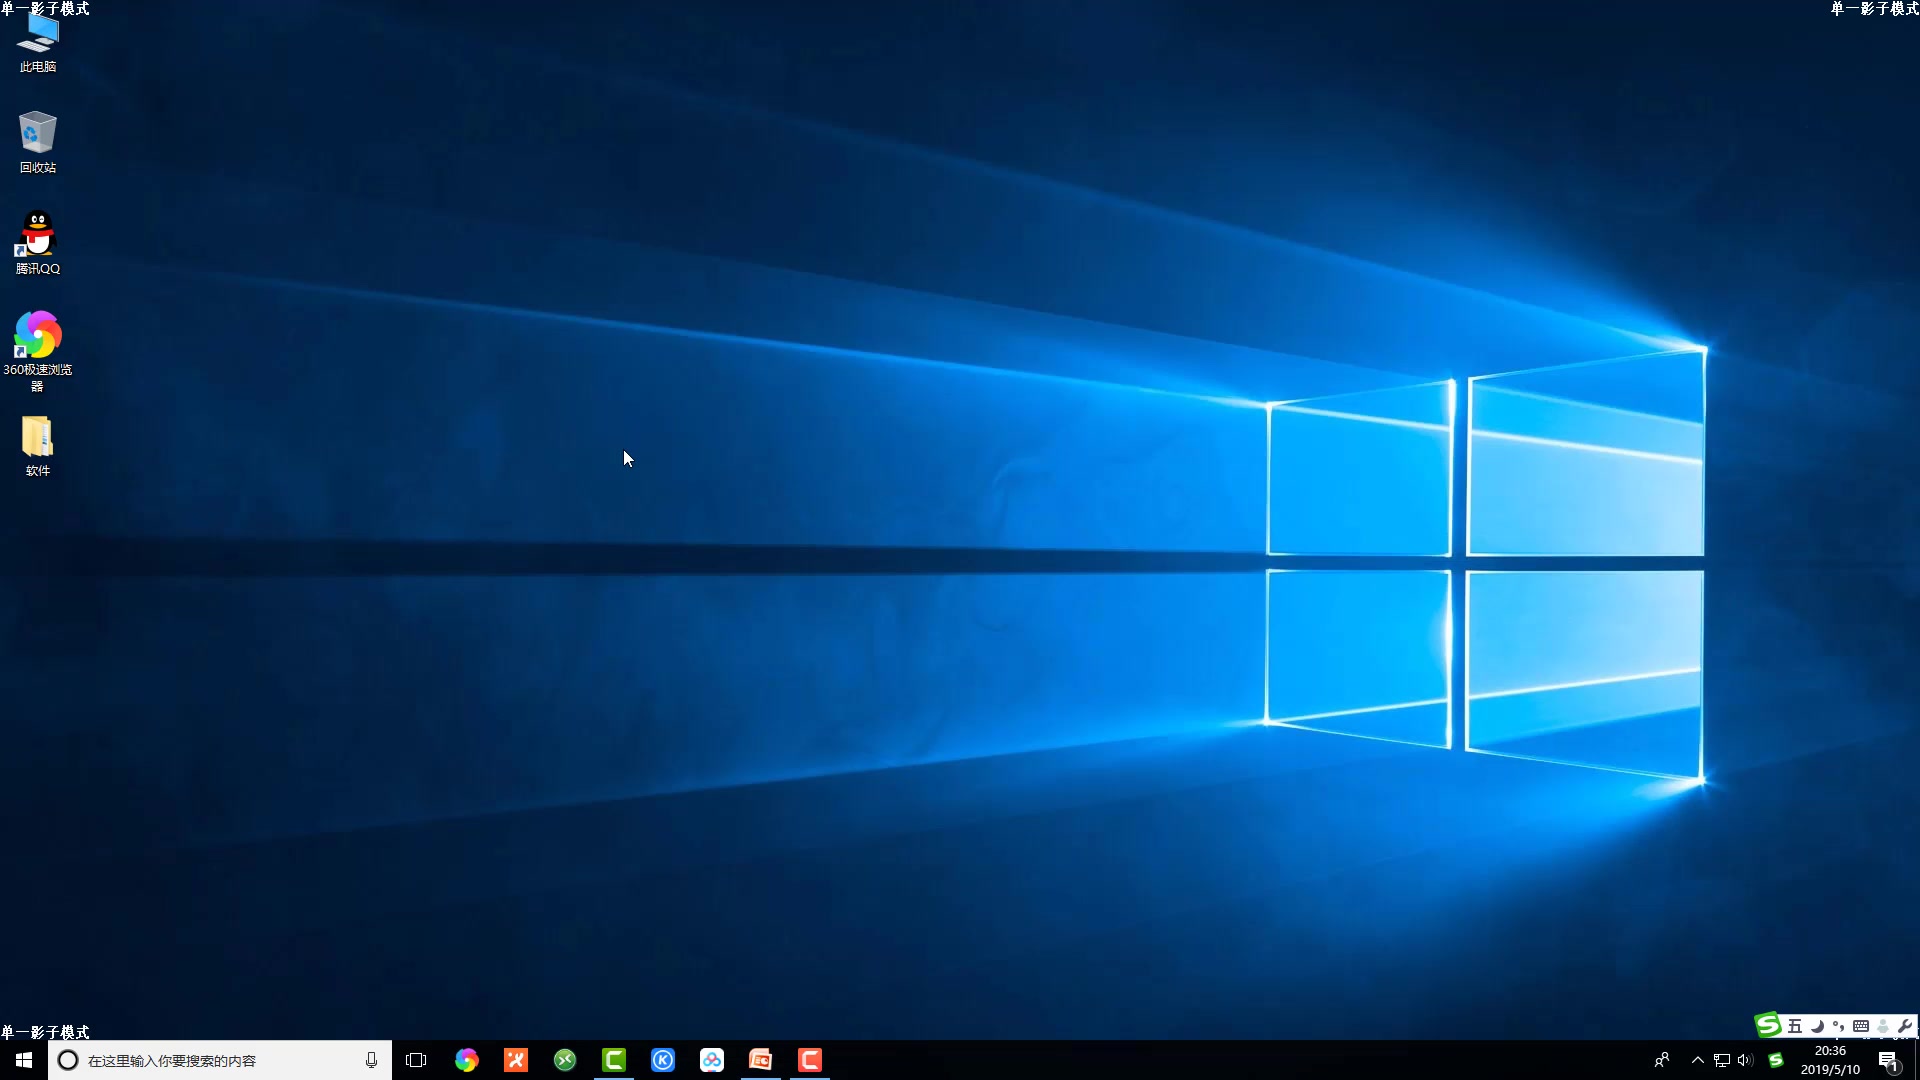Open Baidu Netdisk cloud taskbar icon
The width and height of the screenshot is (1920, 1080).
click(712, 1060)
